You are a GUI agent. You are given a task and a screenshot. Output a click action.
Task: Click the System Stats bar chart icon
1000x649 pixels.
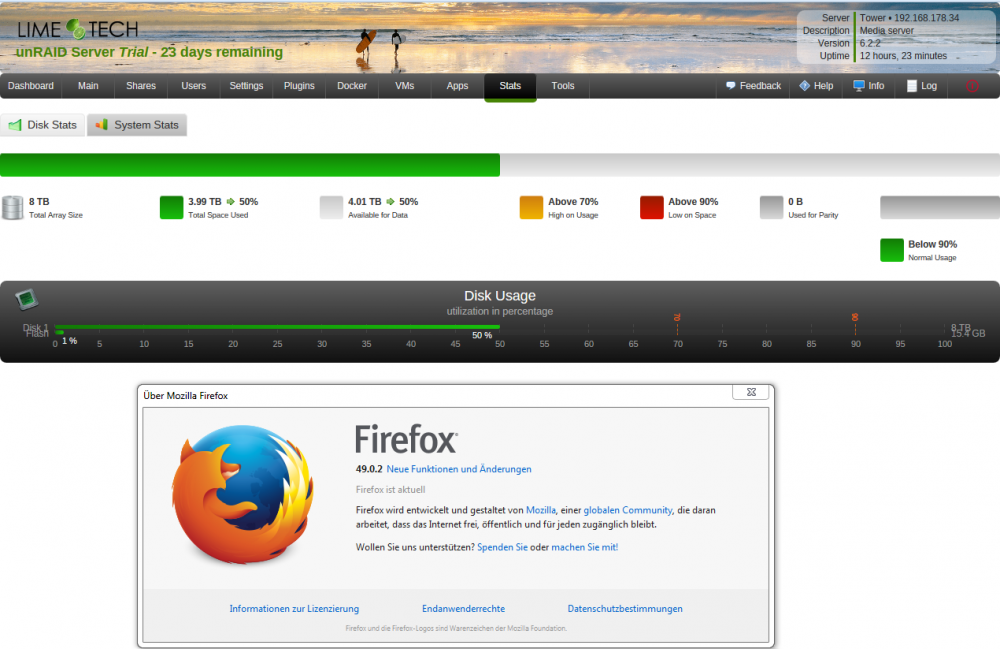click(101, 124)
